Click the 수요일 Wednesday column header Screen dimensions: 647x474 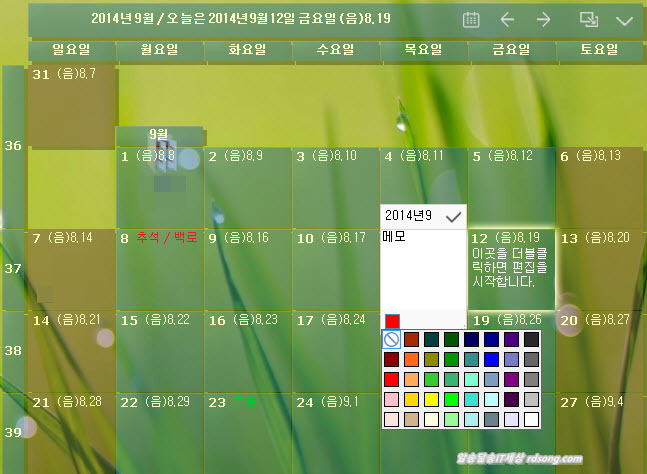tap(335, 50)
